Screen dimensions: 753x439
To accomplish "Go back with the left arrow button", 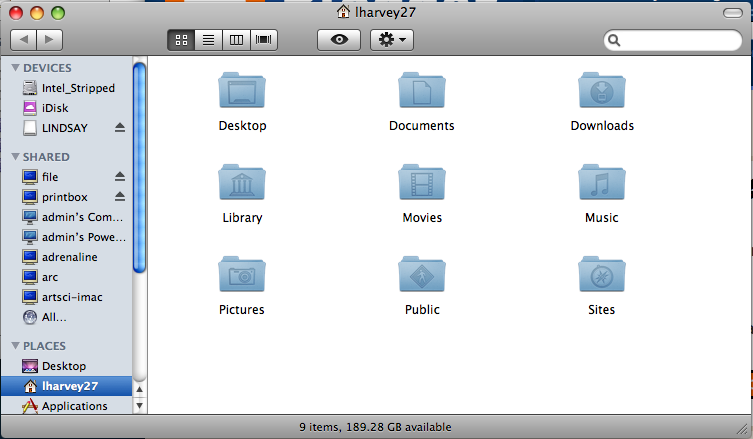I will coord(23,40).
